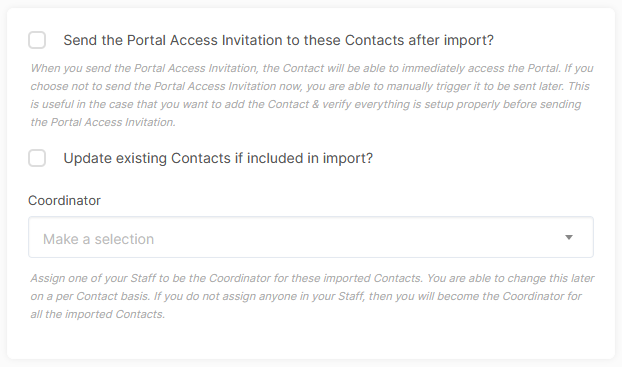Click the Coordinator field label
The image size is (622, 367).
coord(64,200)
